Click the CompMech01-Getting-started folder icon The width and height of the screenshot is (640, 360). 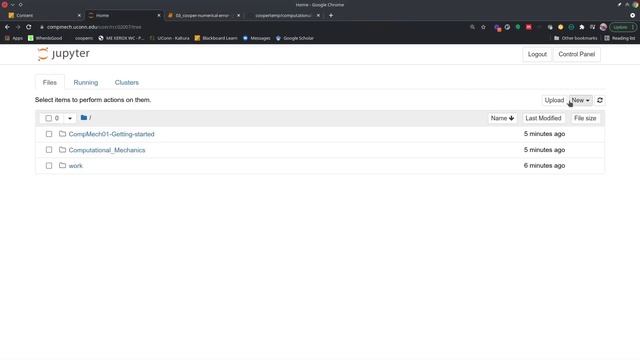coord(62,134)
